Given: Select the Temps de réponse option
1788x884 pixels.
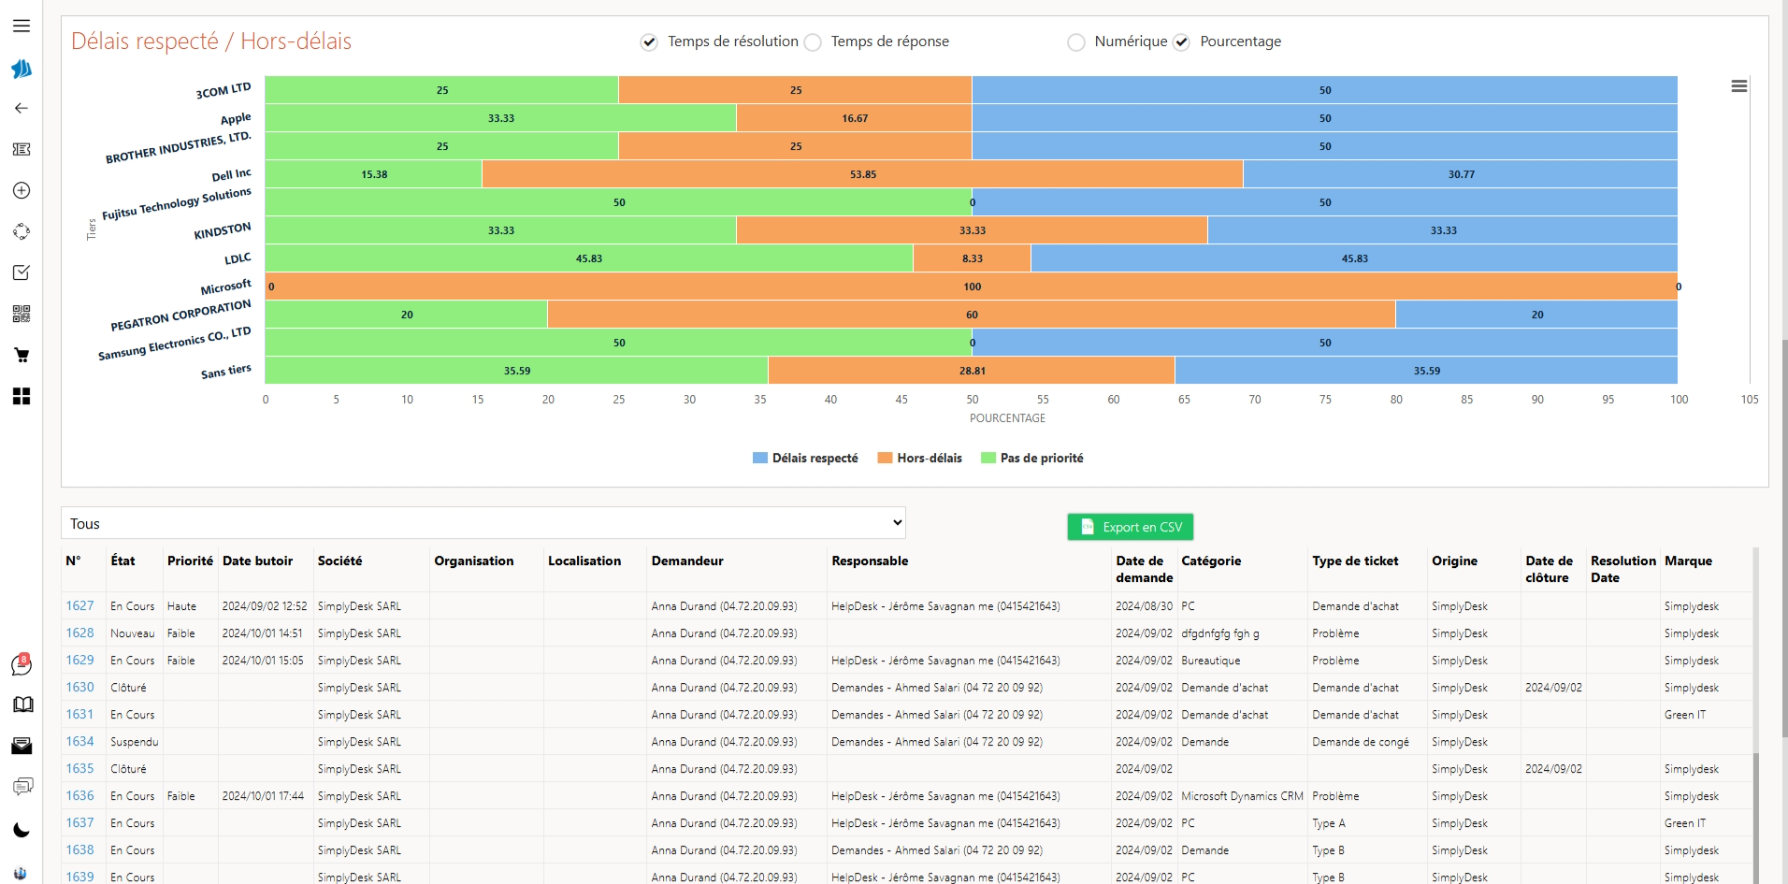Looking at the screenshot, I should click(x=813, y=42).
